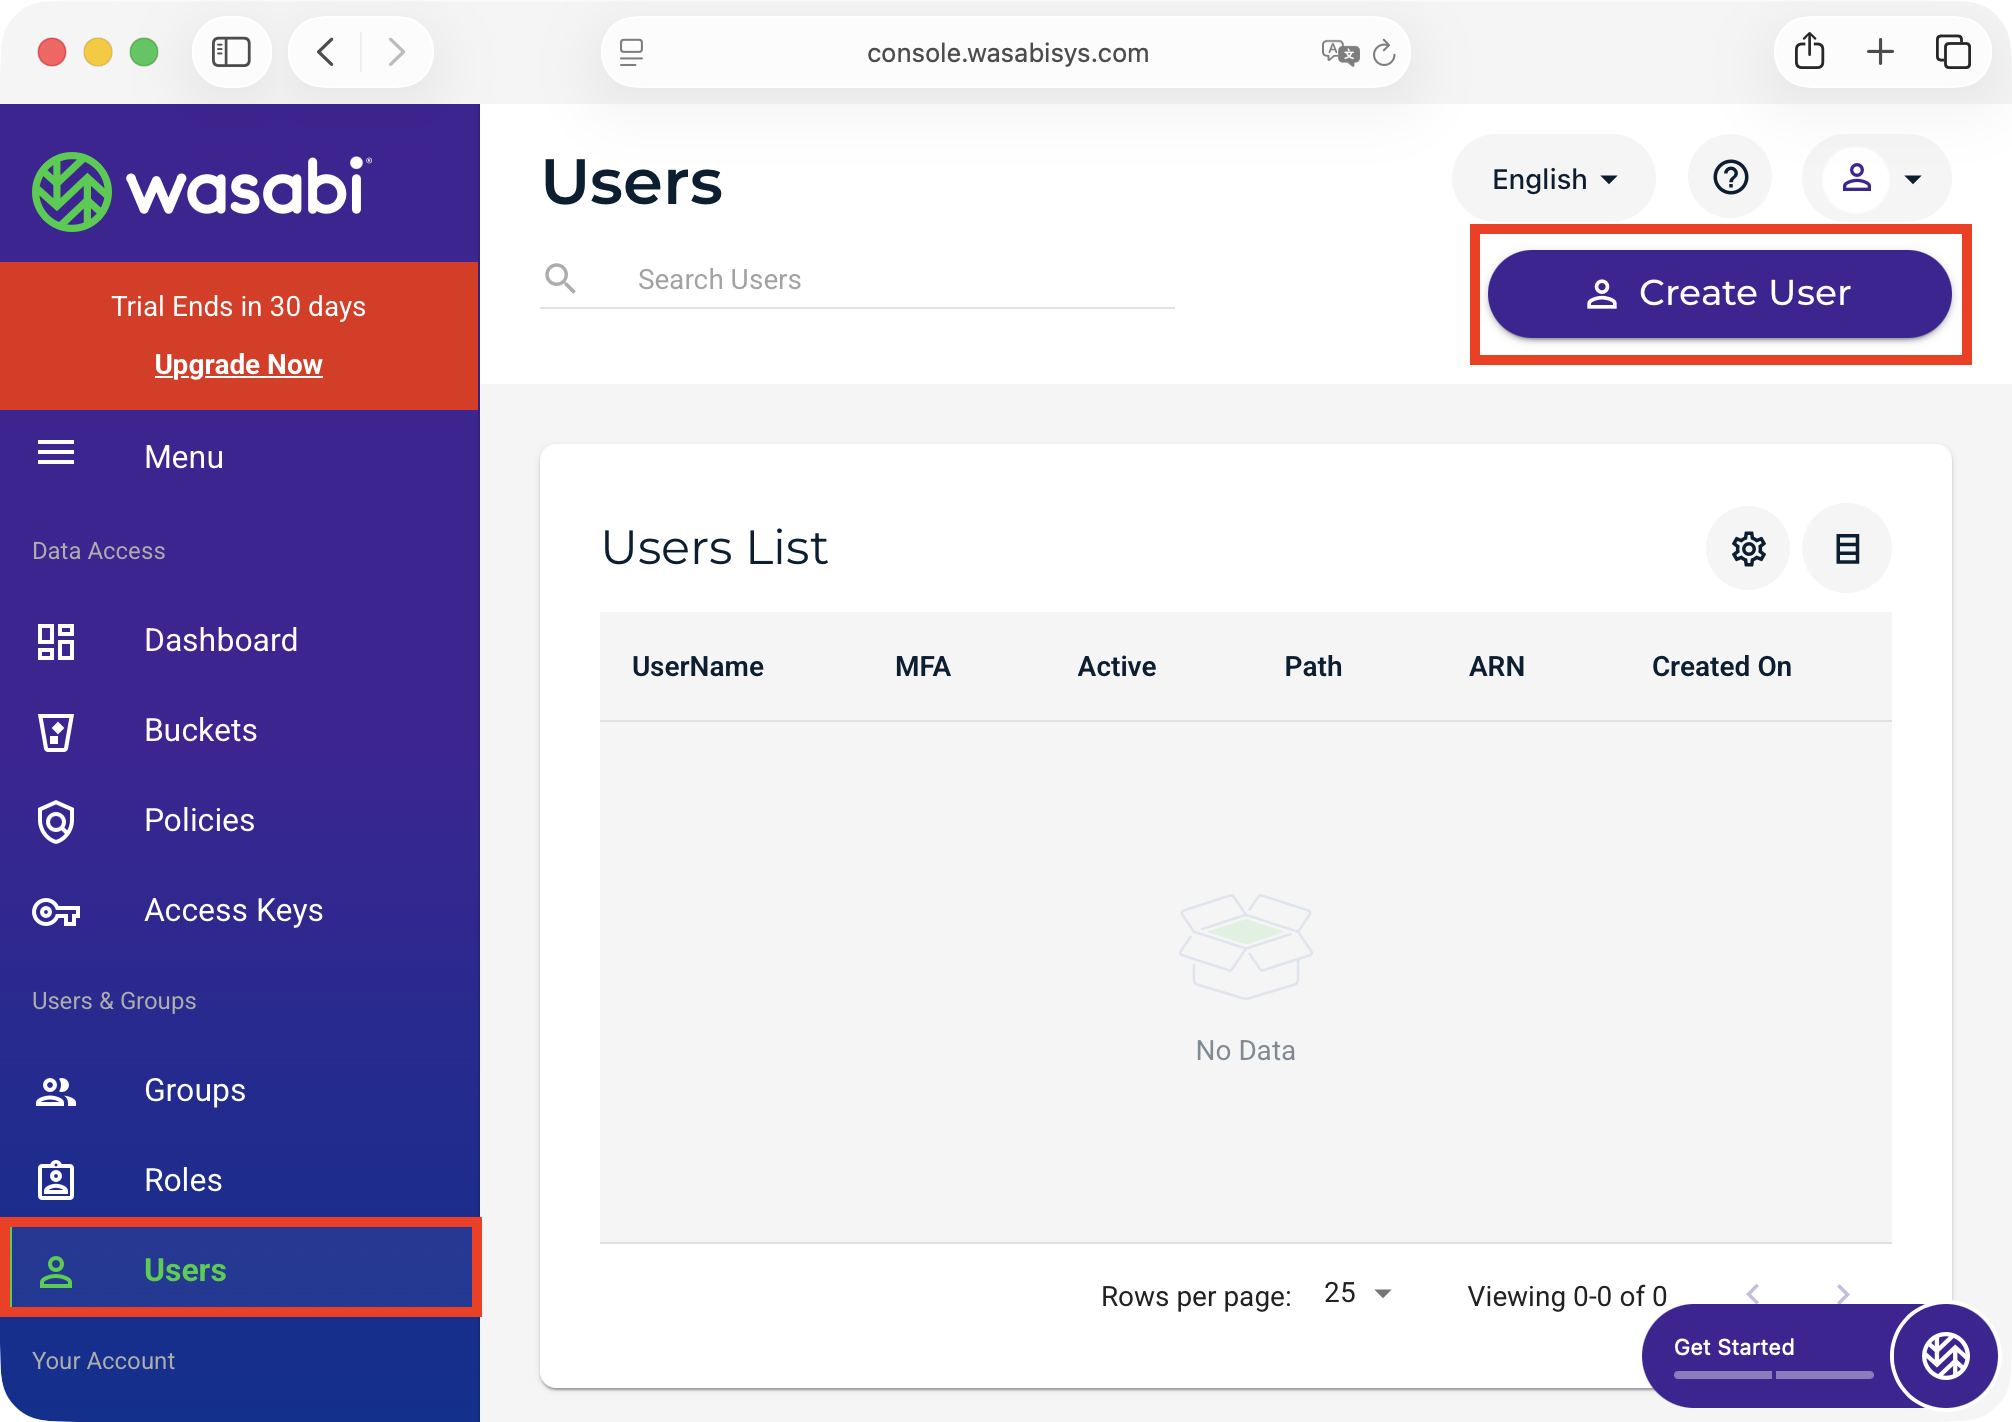
Task: Click the help question mark icon
Action: 1730,178
